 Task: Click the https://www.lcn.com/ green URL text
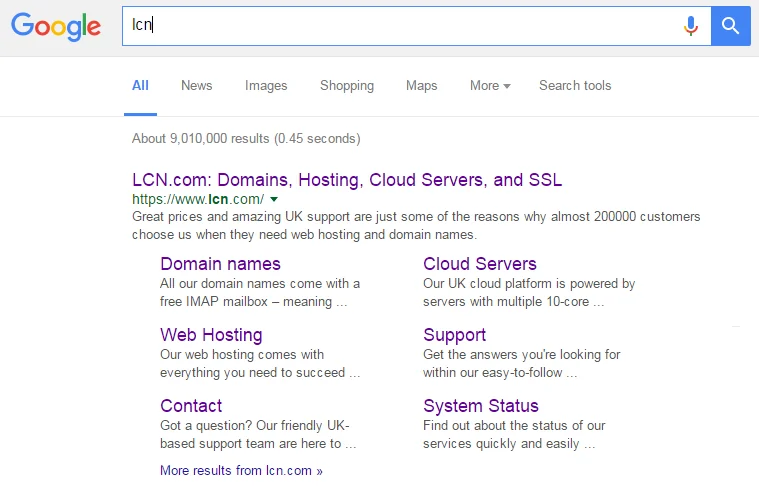click(198, 199)
